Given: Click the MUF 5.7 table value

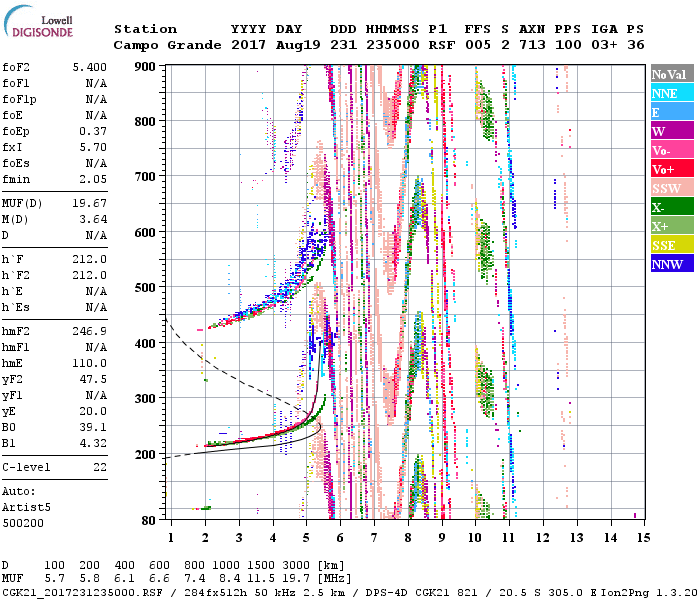Looking at the screenshot, I should point(54,579).
